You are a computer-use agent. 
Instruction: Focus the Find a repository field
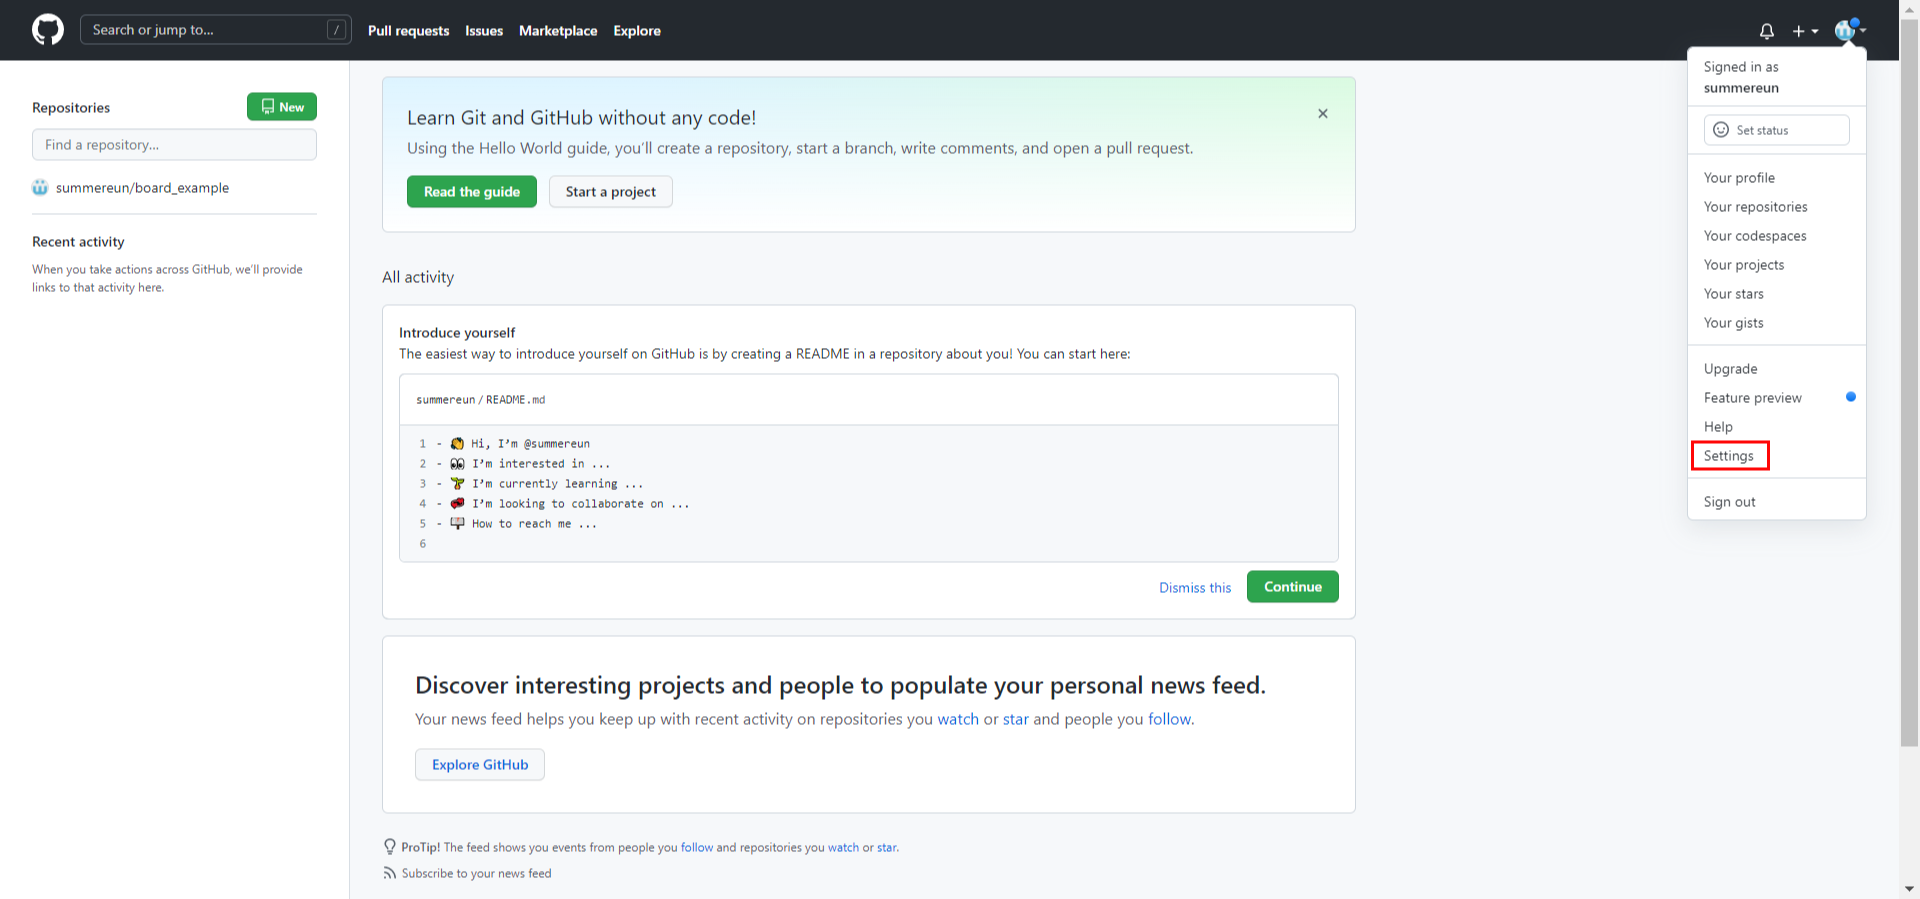174,145
